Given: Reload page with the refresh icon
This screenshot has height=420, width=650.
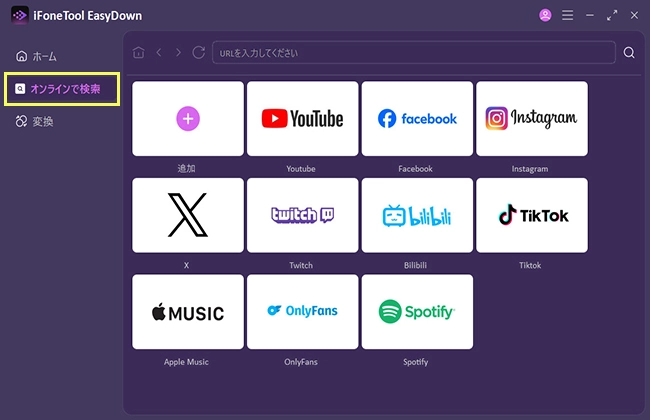Looking at the screenshot, I should 198,53.
